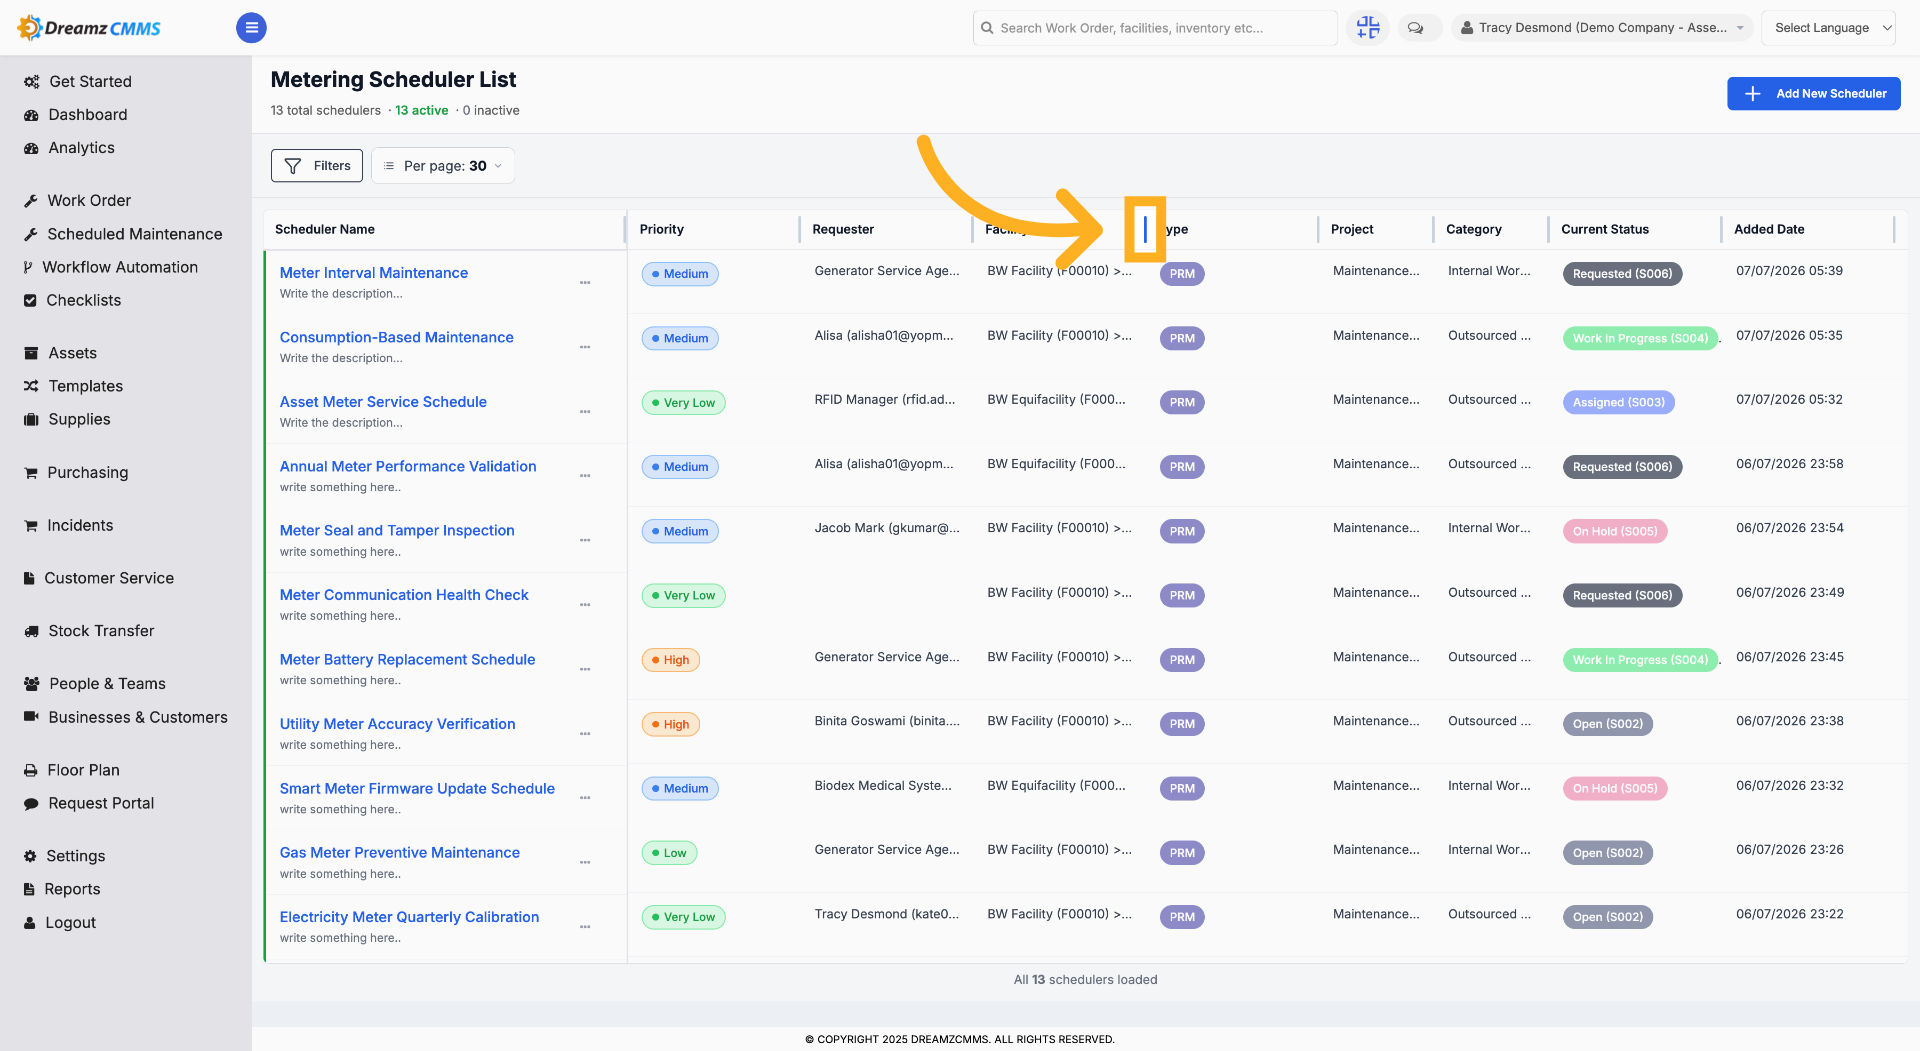Click the Add New Scheduler button
Screen dimensions: 1920x1051
point(1813,94)
